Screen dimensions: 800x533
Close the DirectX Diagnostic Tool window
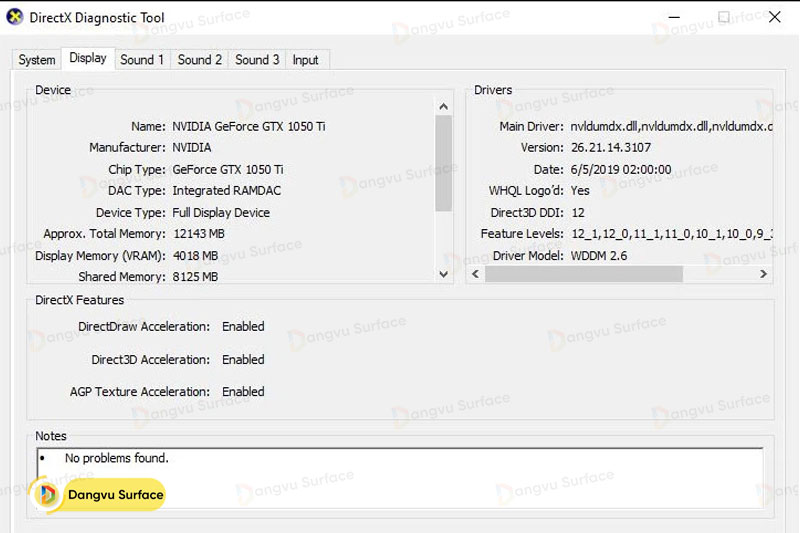(x=774, y=17)
